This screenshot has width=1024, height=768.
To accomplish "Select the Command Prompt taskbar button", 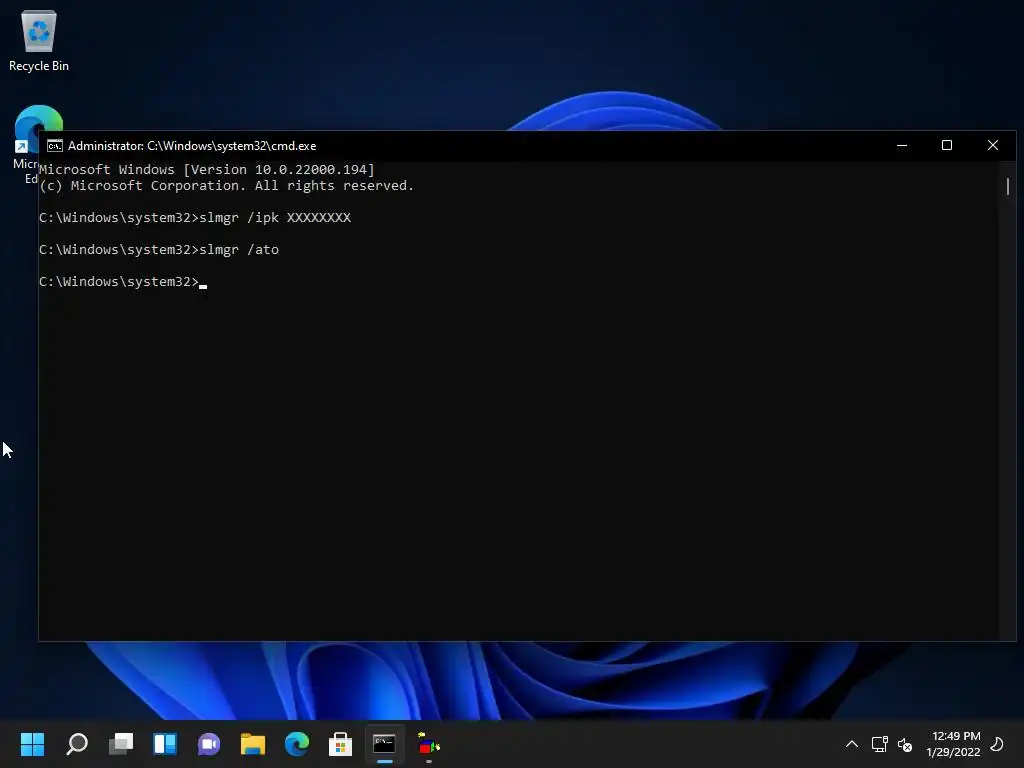I will [385, 744].
